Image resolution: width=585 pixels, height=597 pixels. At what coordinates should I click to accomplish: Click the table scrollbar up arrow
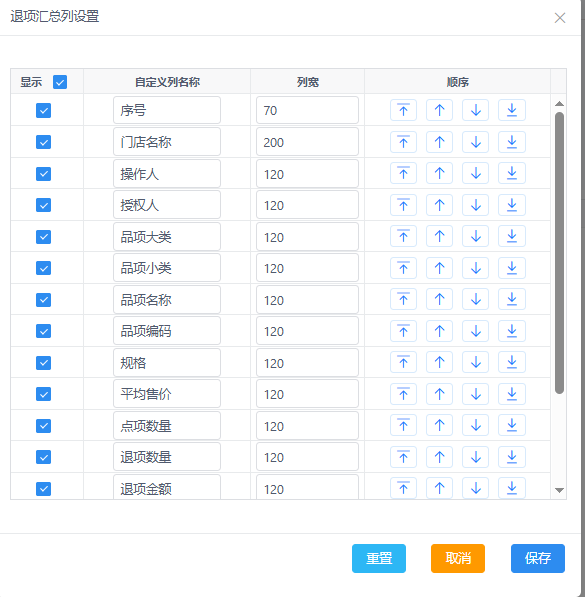[559, 104]
